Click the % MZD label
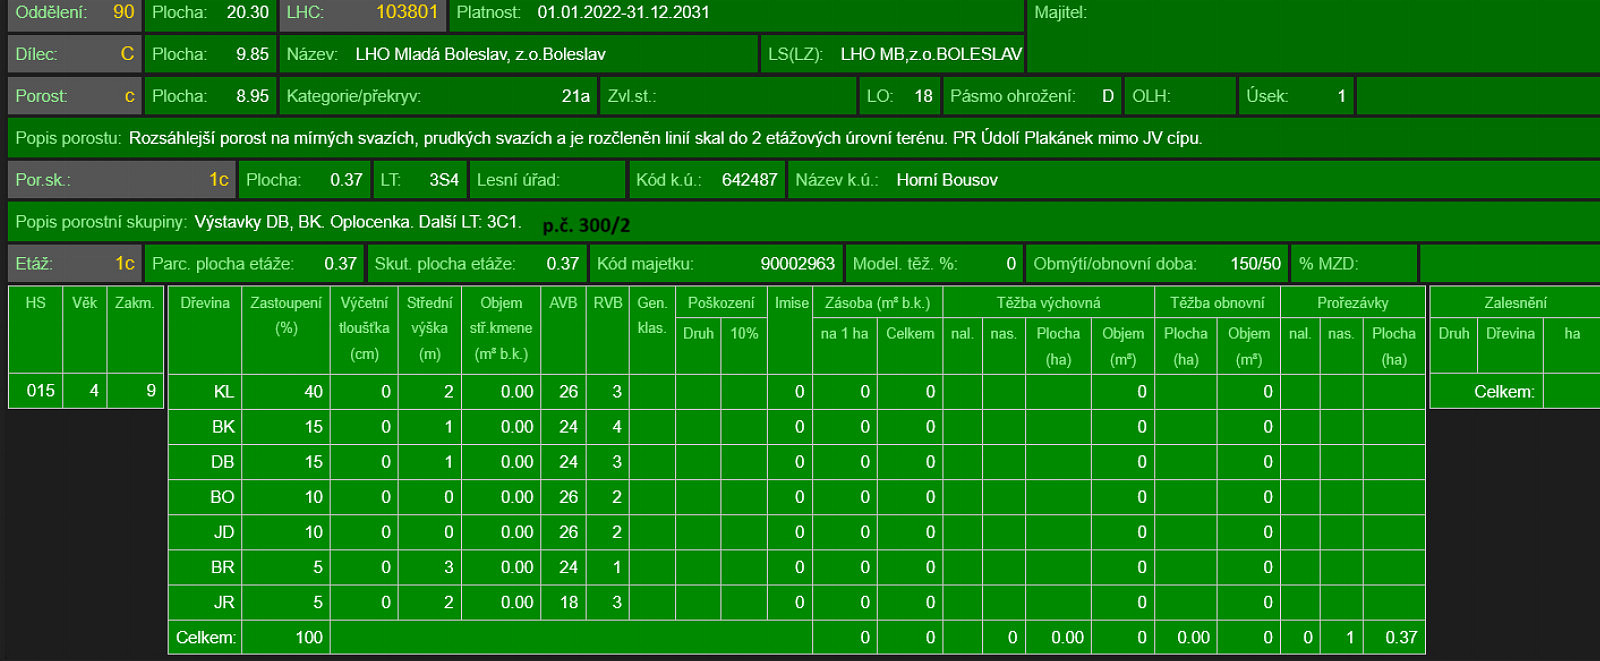This screenshot has height=661, width=1600. pos(1328,264)
